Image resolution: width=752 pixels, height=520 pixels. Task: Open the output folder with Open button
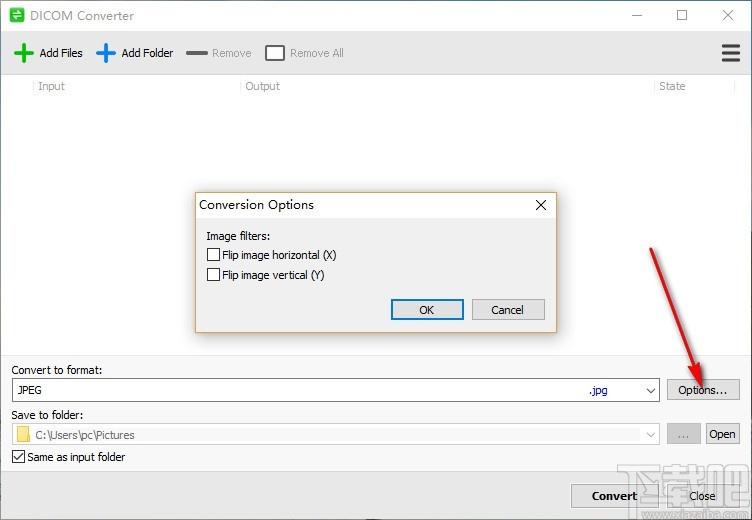coord(722,434)
